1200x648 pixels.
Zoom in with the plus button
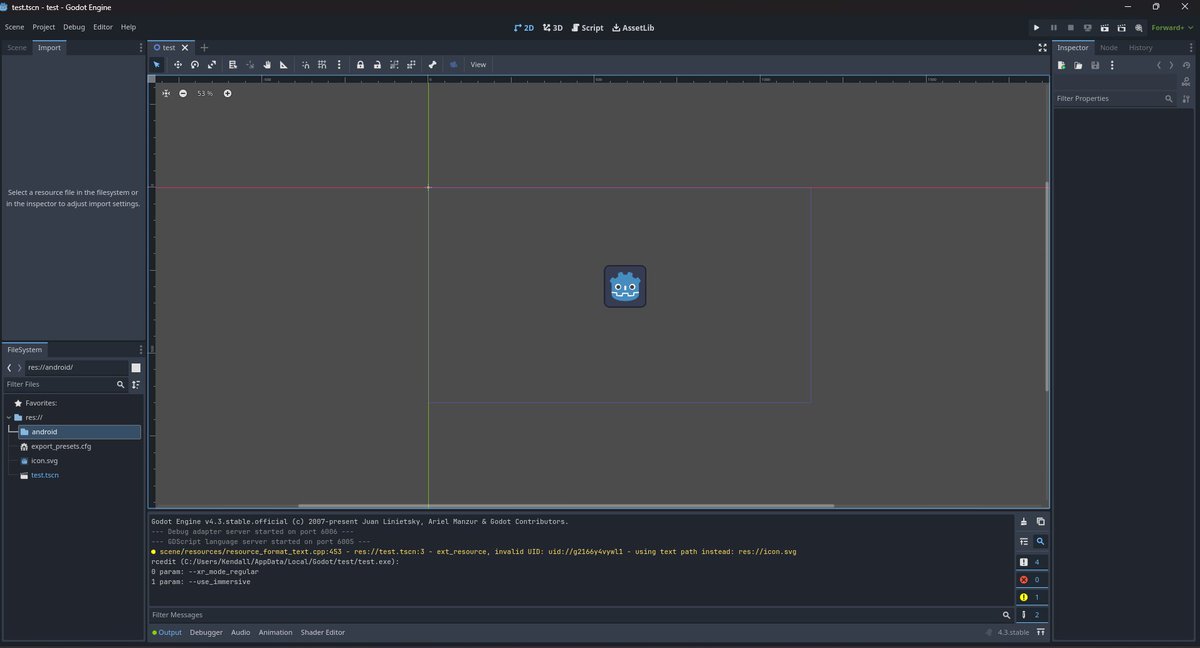point(227,93)
